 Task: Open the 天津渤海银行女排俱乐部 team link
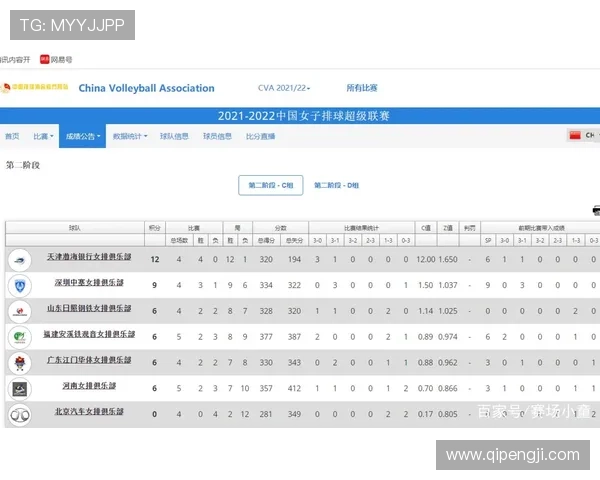(88, 259)
